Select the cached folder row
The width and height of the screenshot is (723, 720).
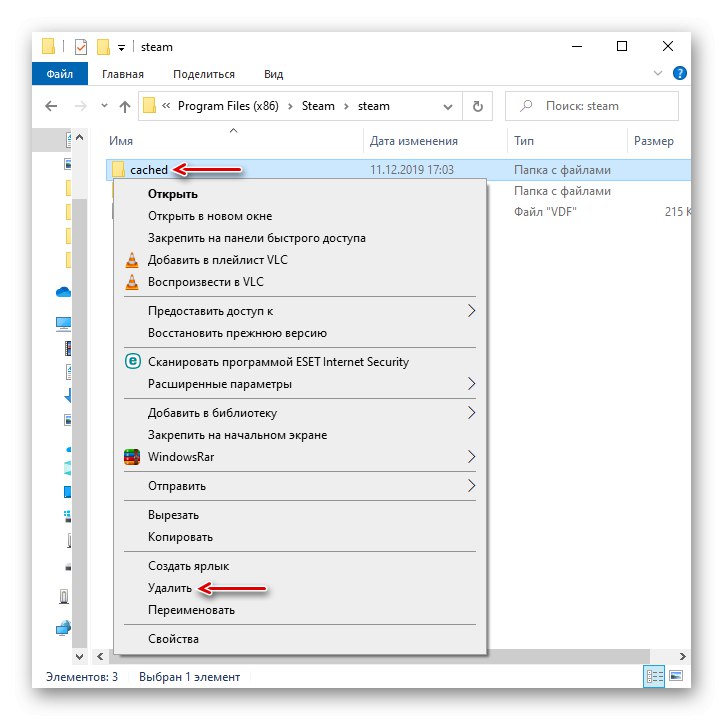398,170
